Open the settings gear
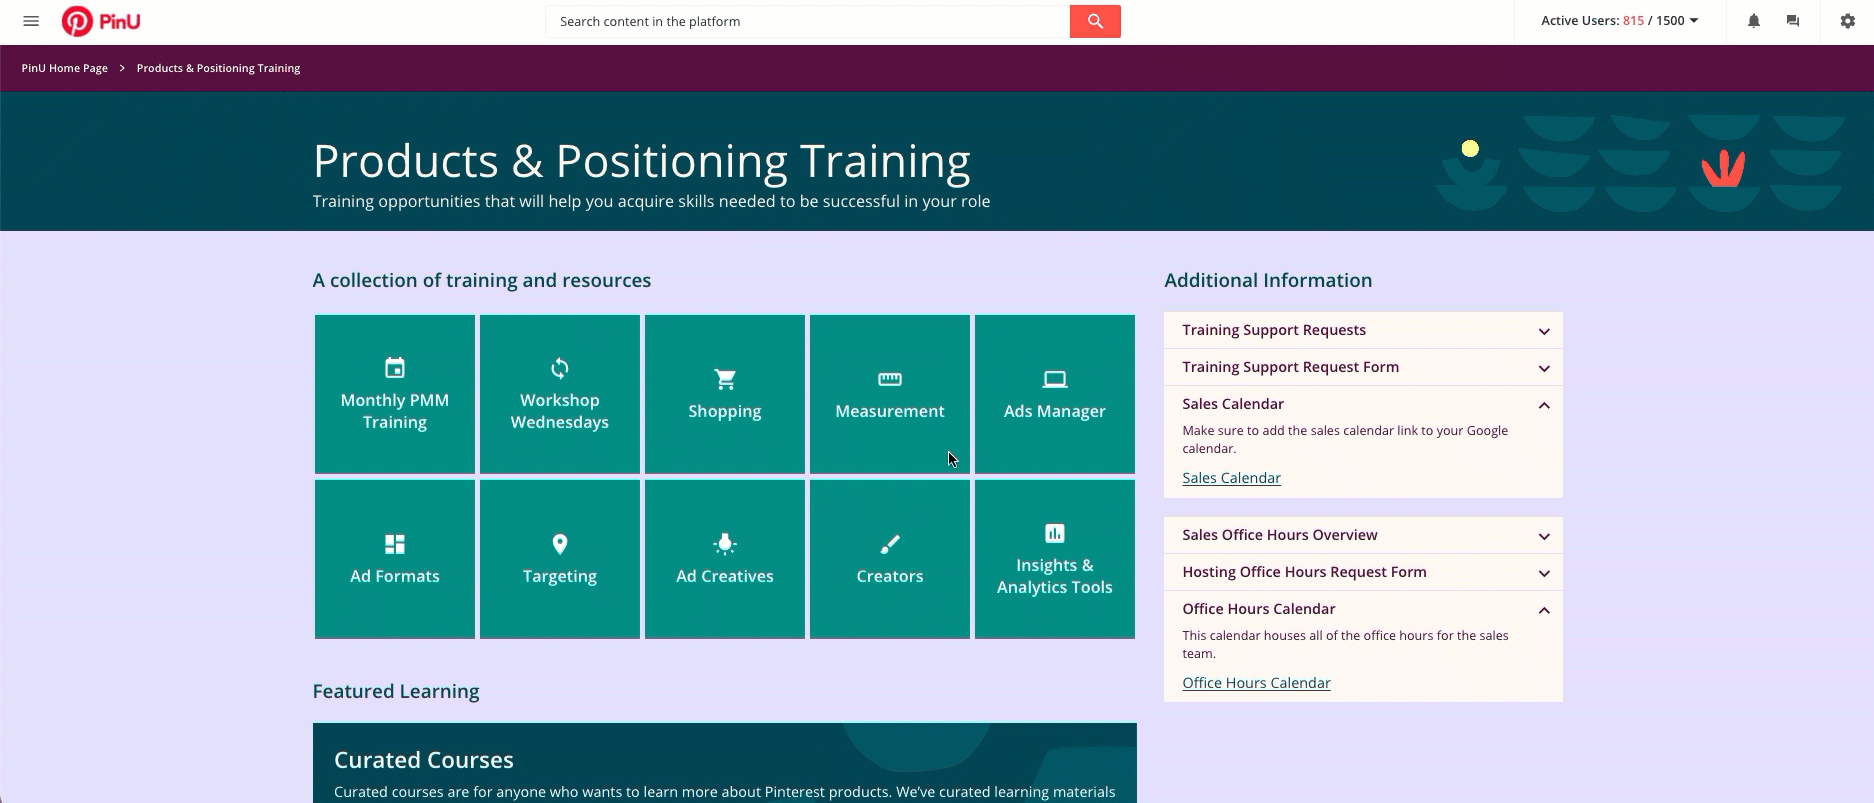The width and height of the screenshot is (1874, 803). [1848, 21]
